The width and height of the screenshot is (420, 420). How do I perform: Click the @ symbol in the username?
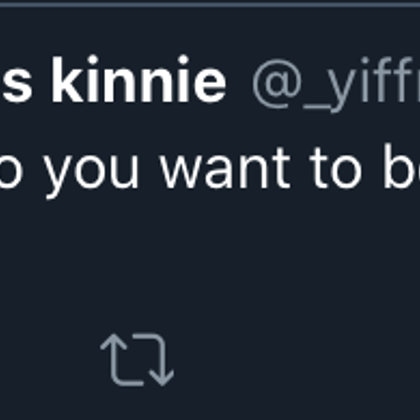(277, 84)
